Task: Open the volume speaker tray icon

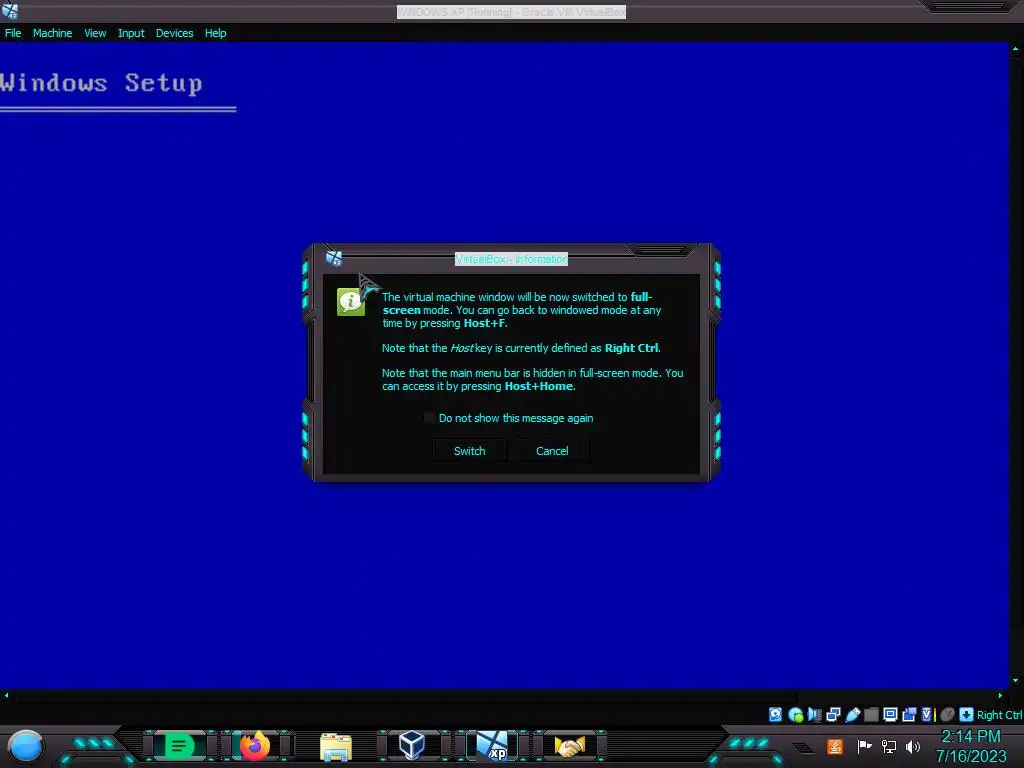Action: [x=913, y=746]
